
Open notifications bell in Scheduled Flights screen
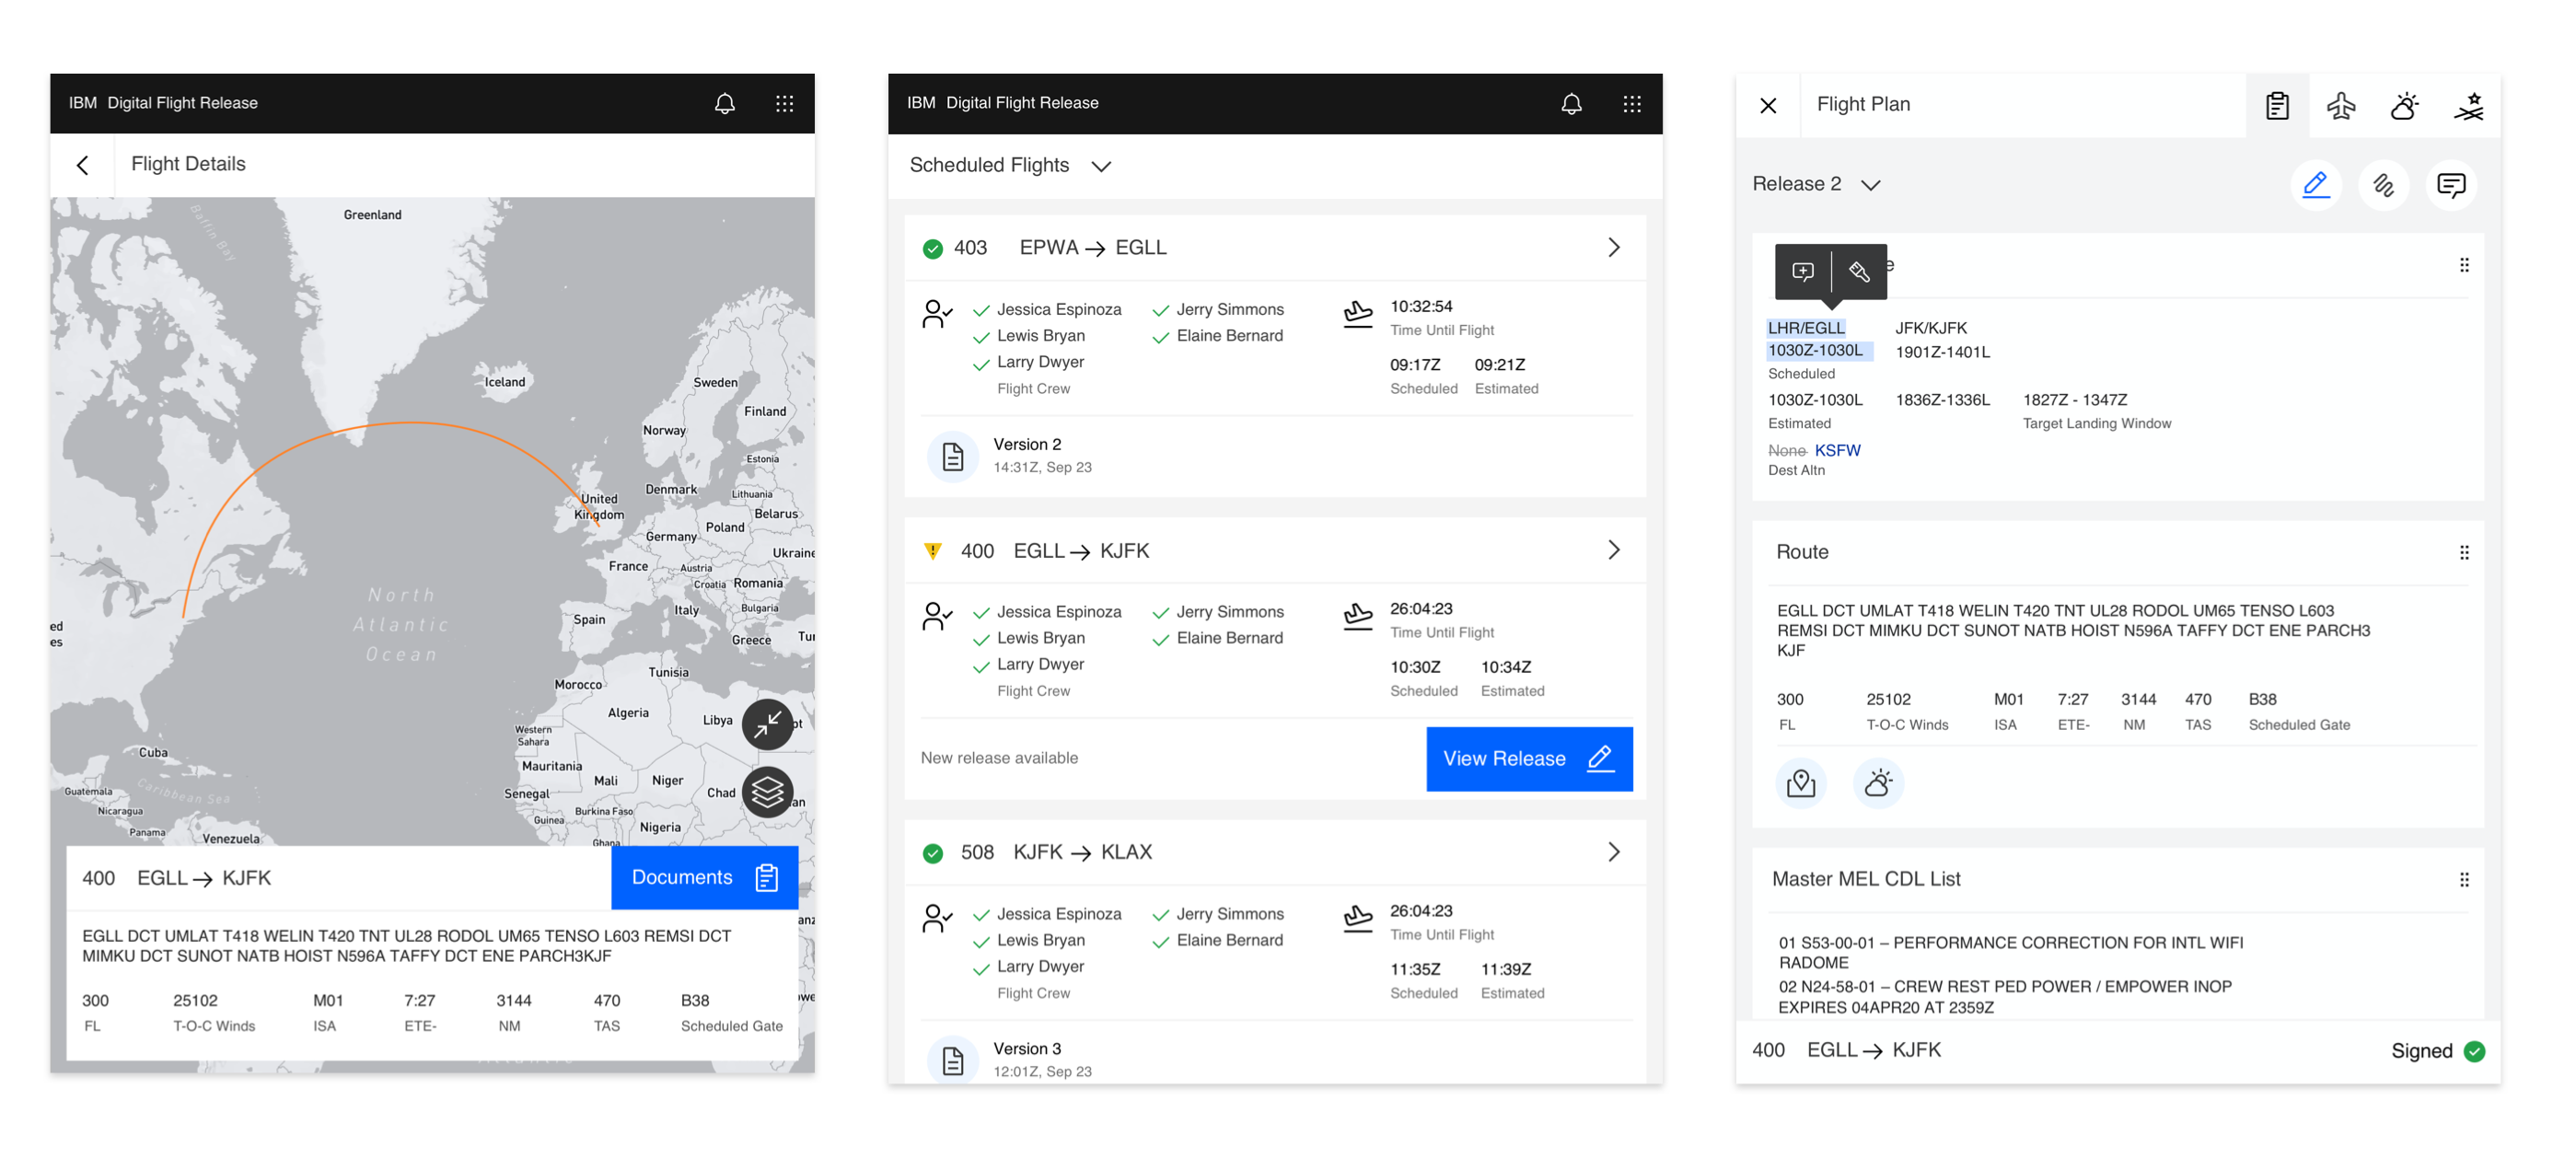coord(1572,104)
